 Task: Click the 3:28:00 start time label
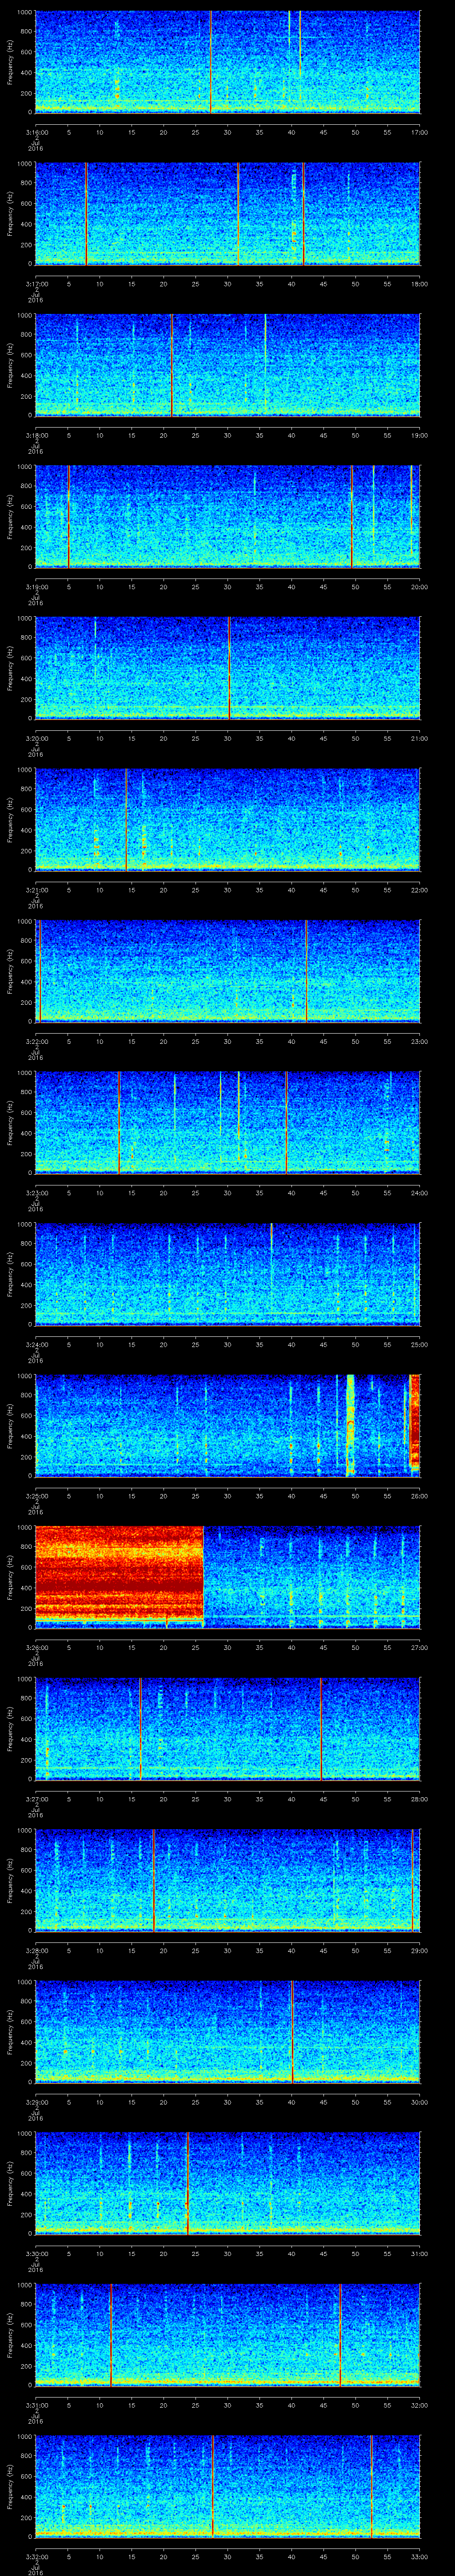pyautogui.click(x=37, y=1950)
